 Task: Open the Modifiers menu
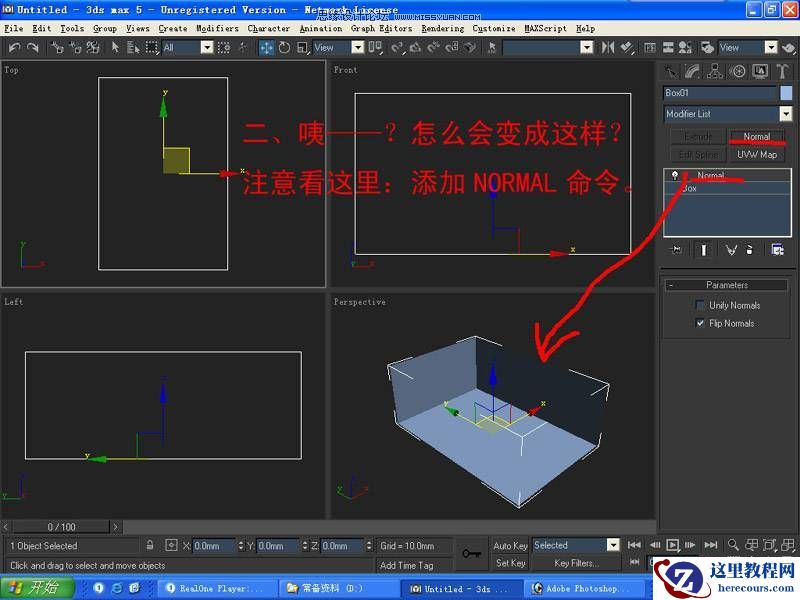(x=213, y=28)
